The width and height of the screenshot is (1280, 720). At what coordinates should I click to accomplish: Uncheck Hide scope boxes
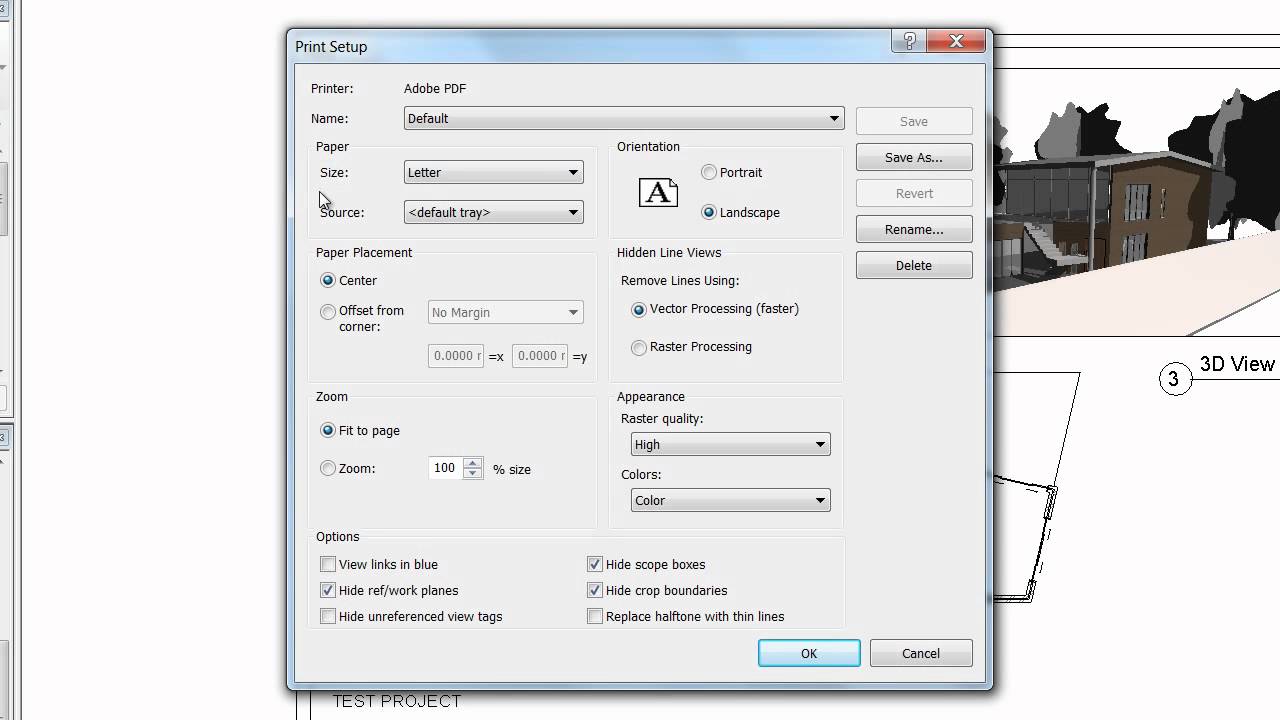pyautogui.click(x=646, y=564)
